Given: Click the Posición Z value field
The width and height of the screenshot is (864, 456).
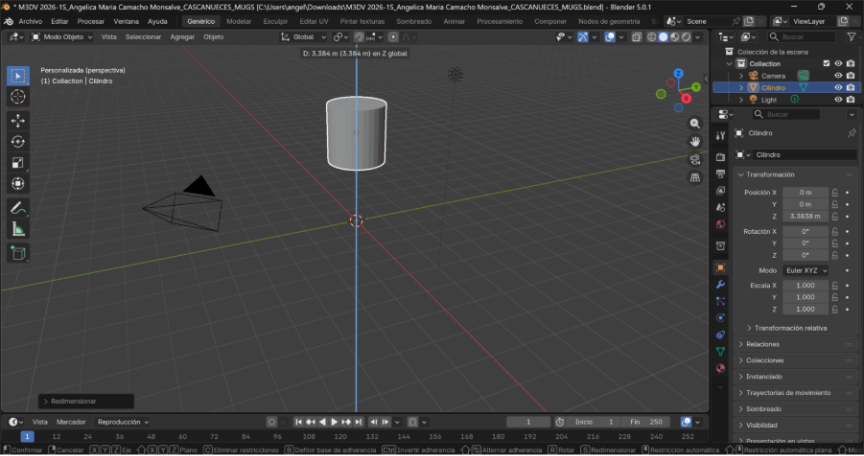Looking at the screenshot, I should pyautogui.click(x=805, y=216).
